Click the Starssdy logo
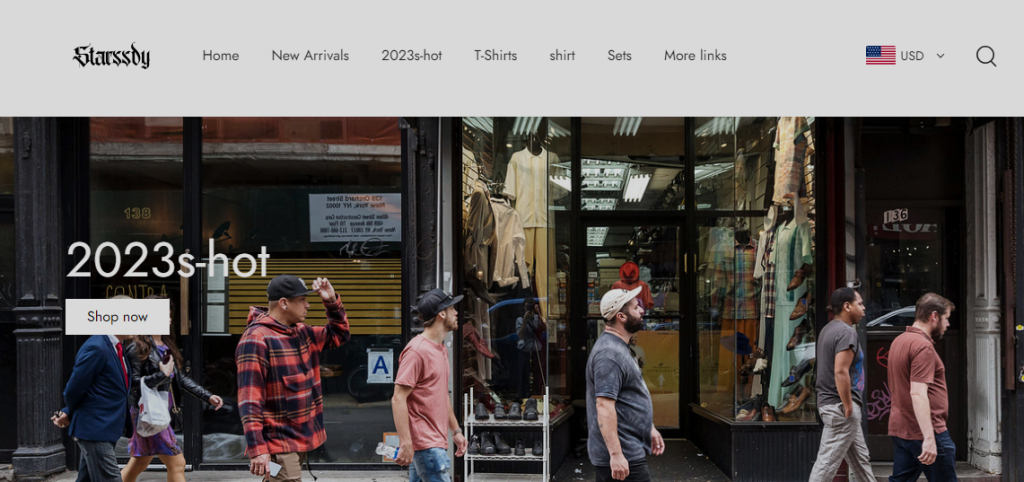The height and width of the screenshot is (482, 1024). tap(112, 56)
